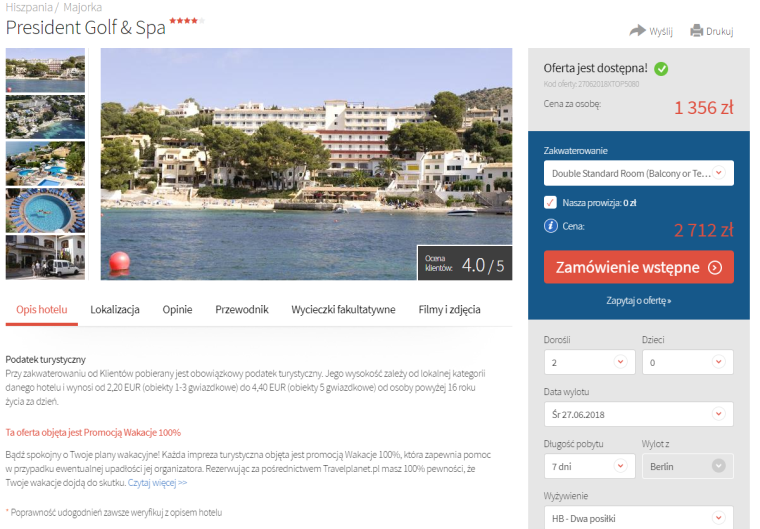Click the Zamówienie wstępne button
This screenshot has height=529, width=760.
coord(639,267)
